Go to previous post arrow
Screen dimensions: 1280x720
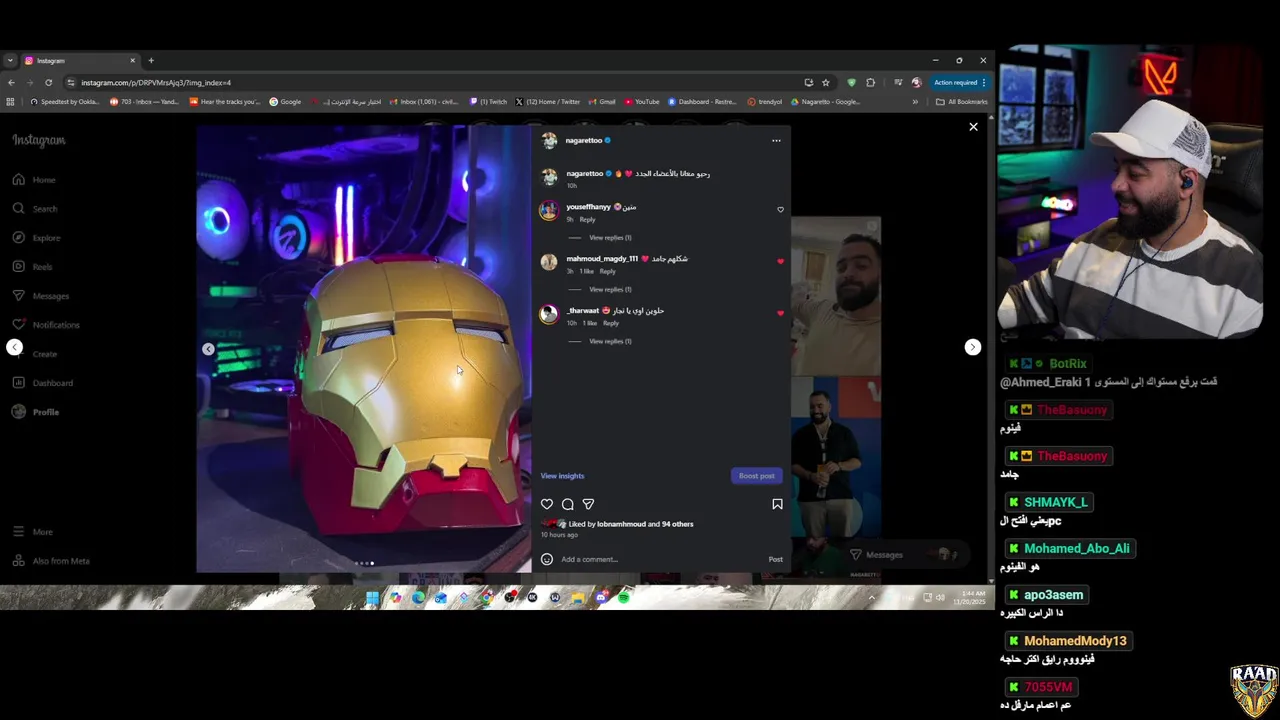(14, 347)
